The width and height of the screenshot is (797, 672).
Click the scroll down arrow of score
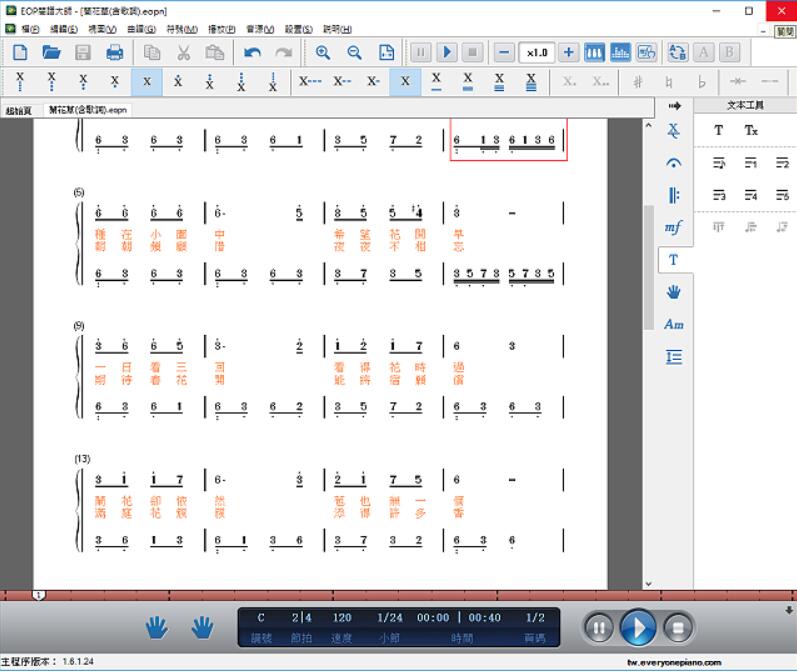click(x=649, y=584)
